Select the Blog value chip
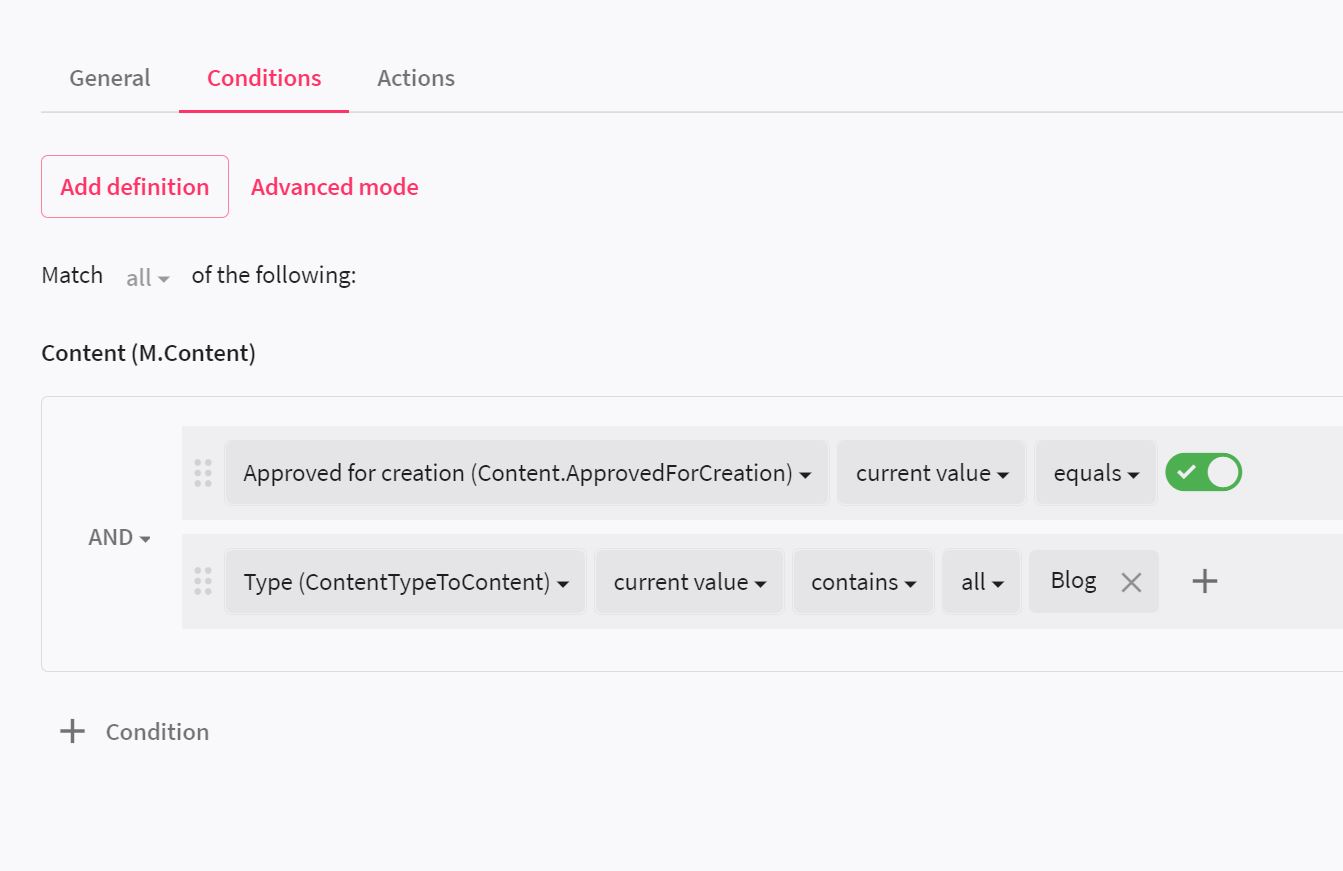 tap(1072, 580)
